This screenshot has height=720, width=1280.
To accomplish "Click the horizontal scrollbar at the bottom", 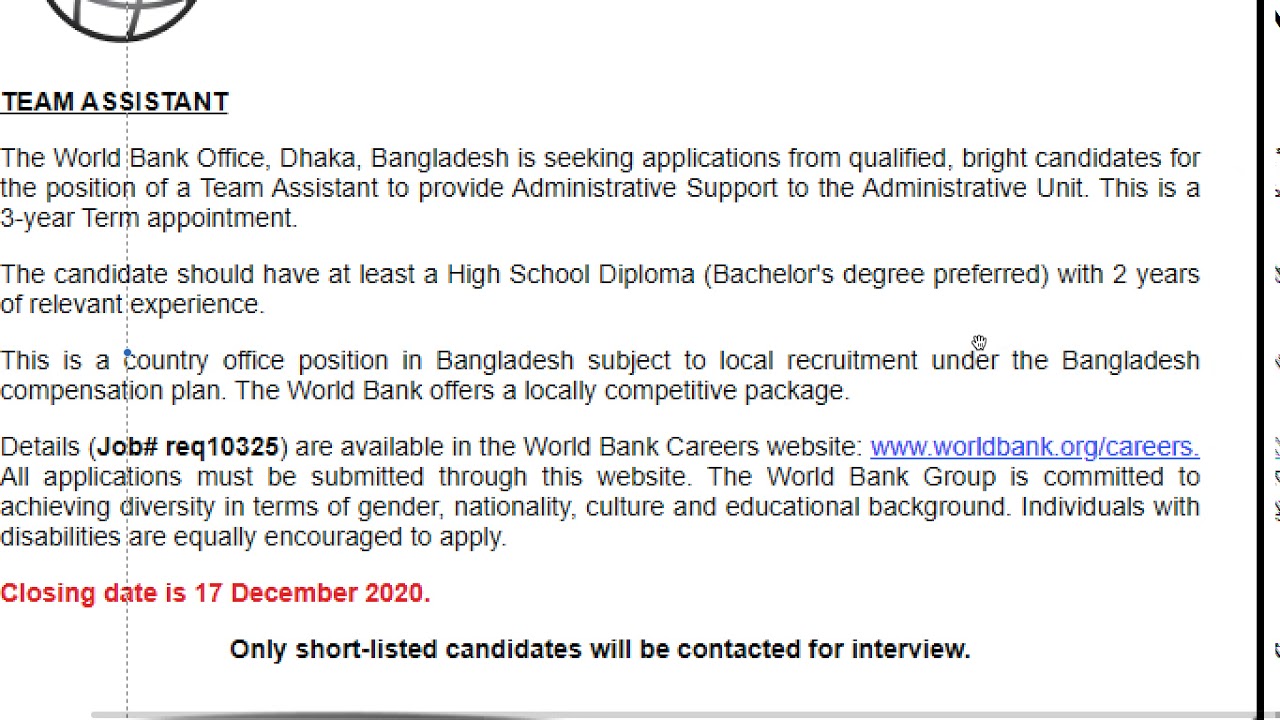I will click(320, 715).
